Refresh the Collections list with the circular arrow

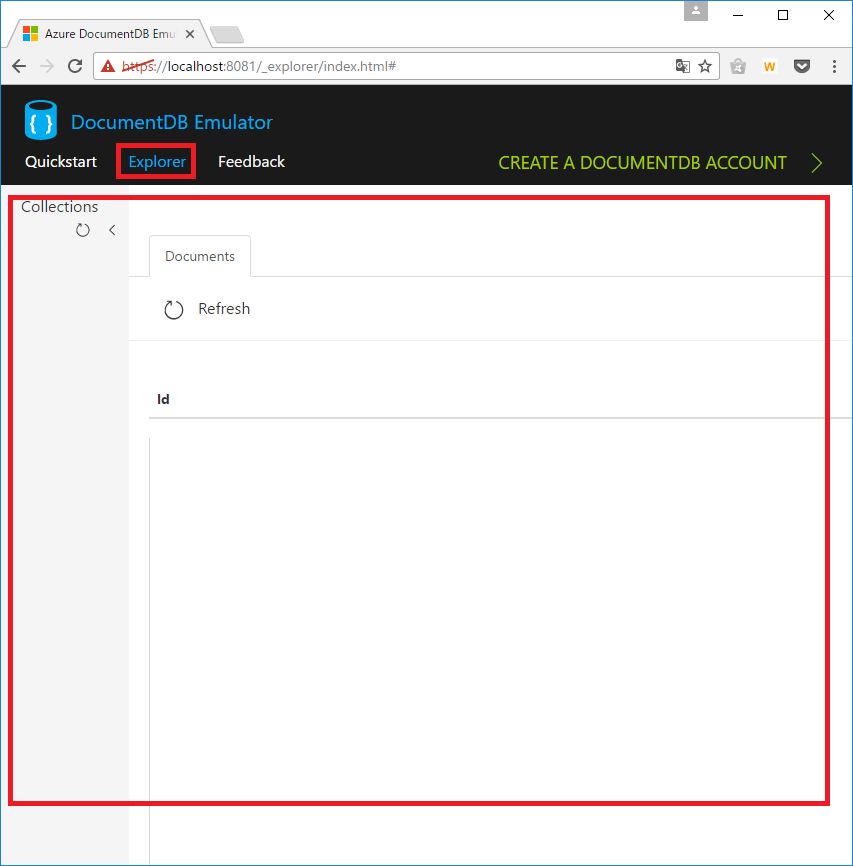83,230
